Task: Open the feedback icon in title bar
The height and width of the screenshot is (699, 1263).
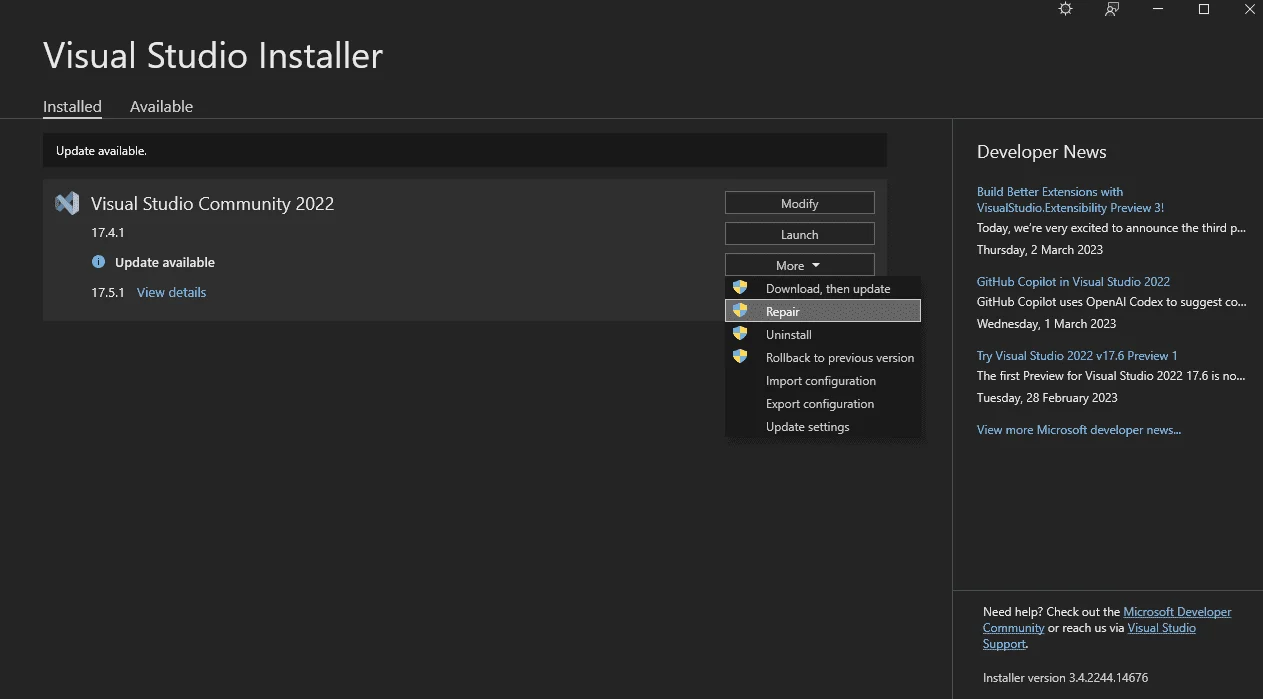Action: (1112, 9)
